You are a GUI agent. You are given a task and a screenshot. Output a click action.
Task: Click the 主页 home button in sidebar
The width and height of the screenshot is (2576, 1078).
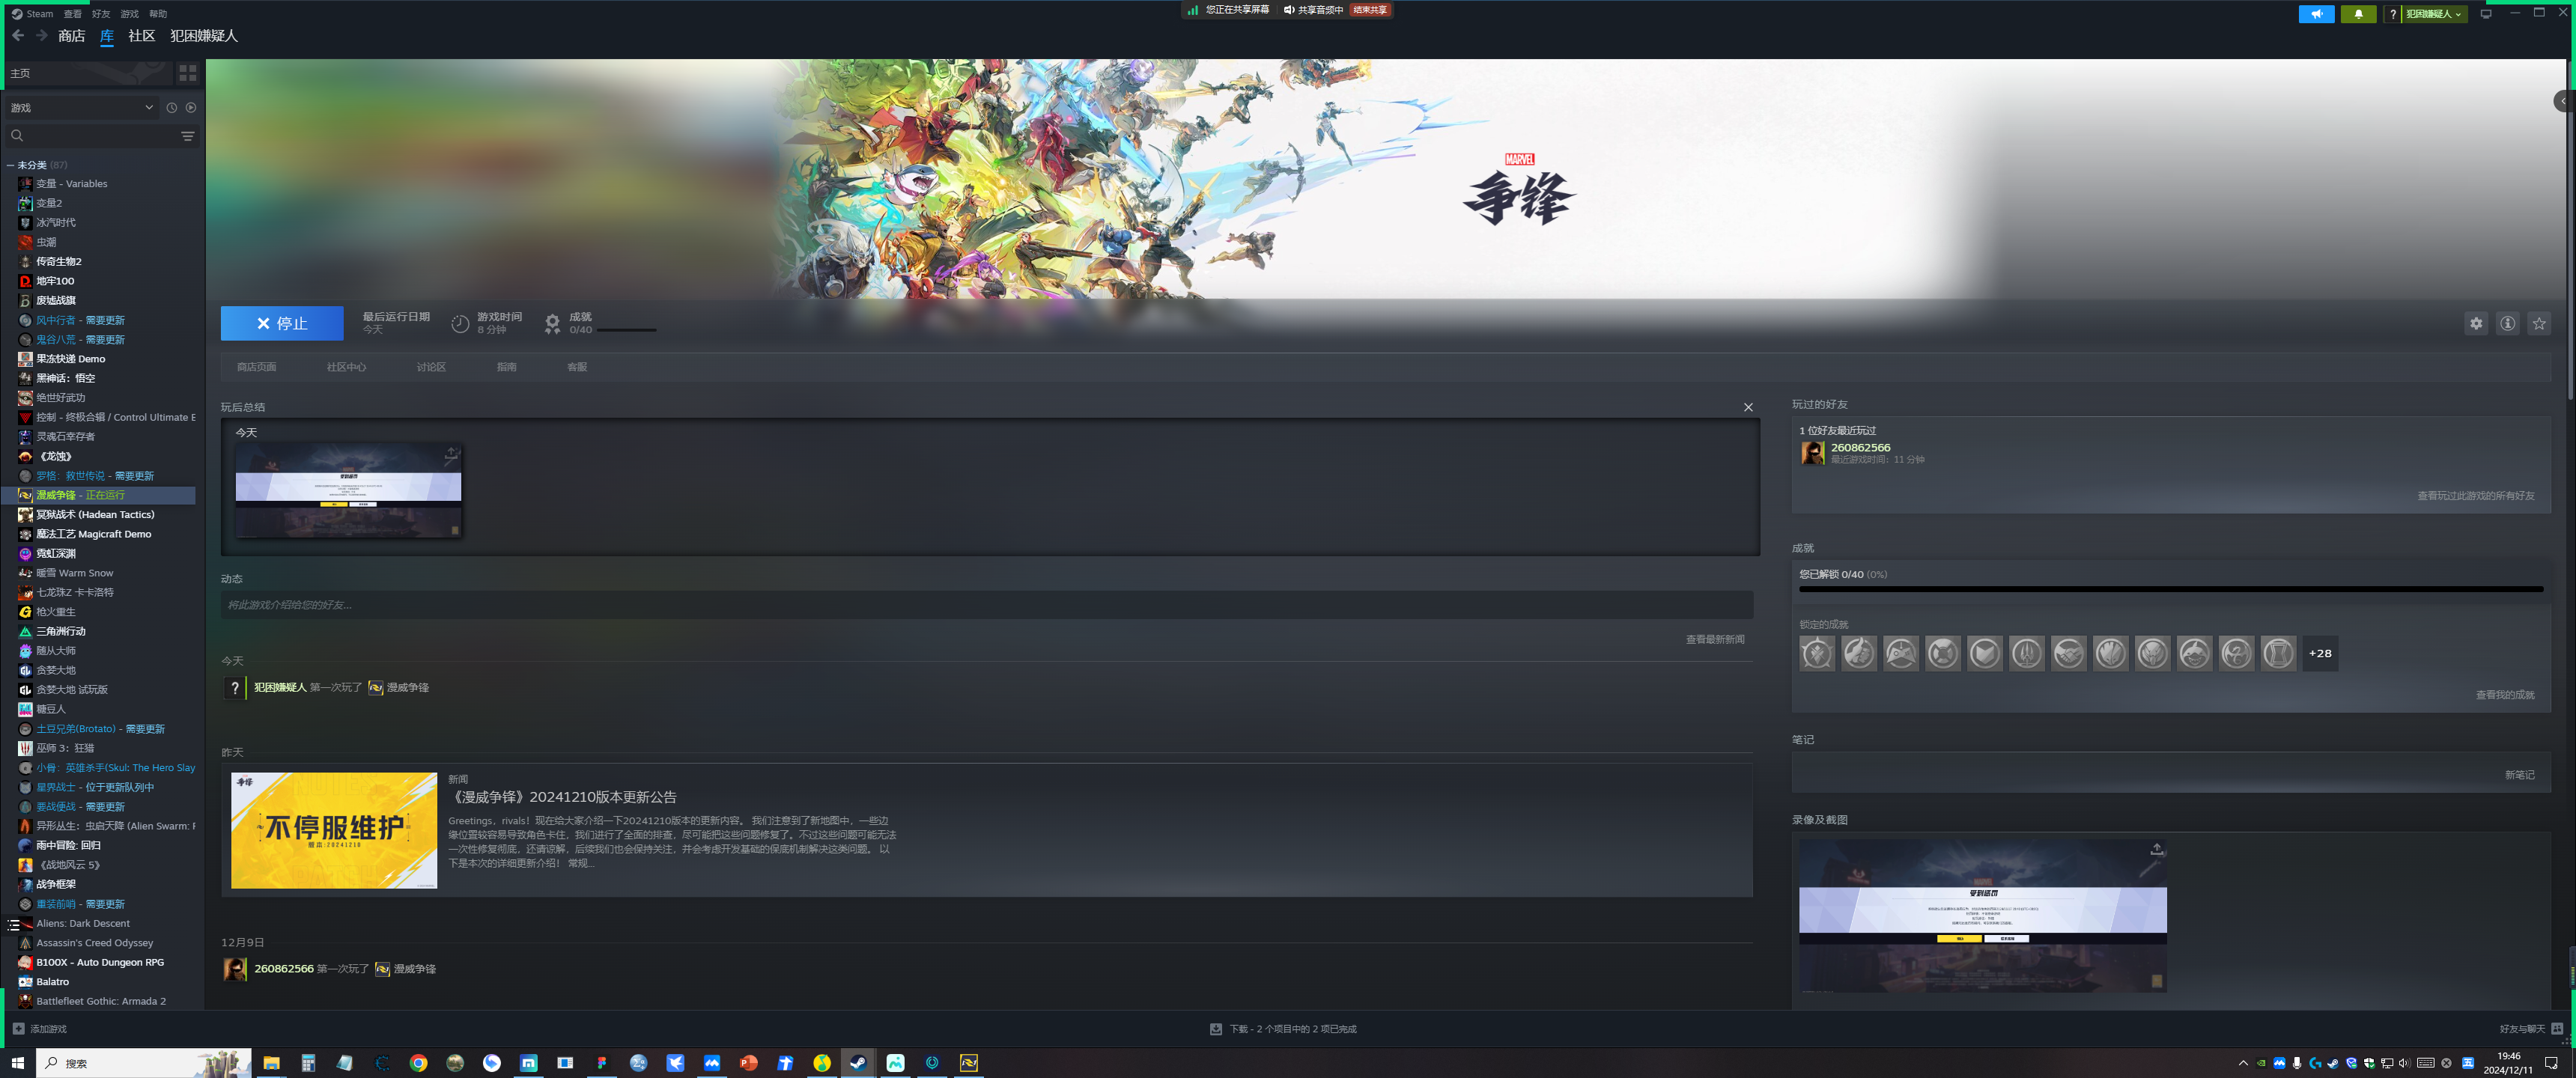[x=88, y=73]
